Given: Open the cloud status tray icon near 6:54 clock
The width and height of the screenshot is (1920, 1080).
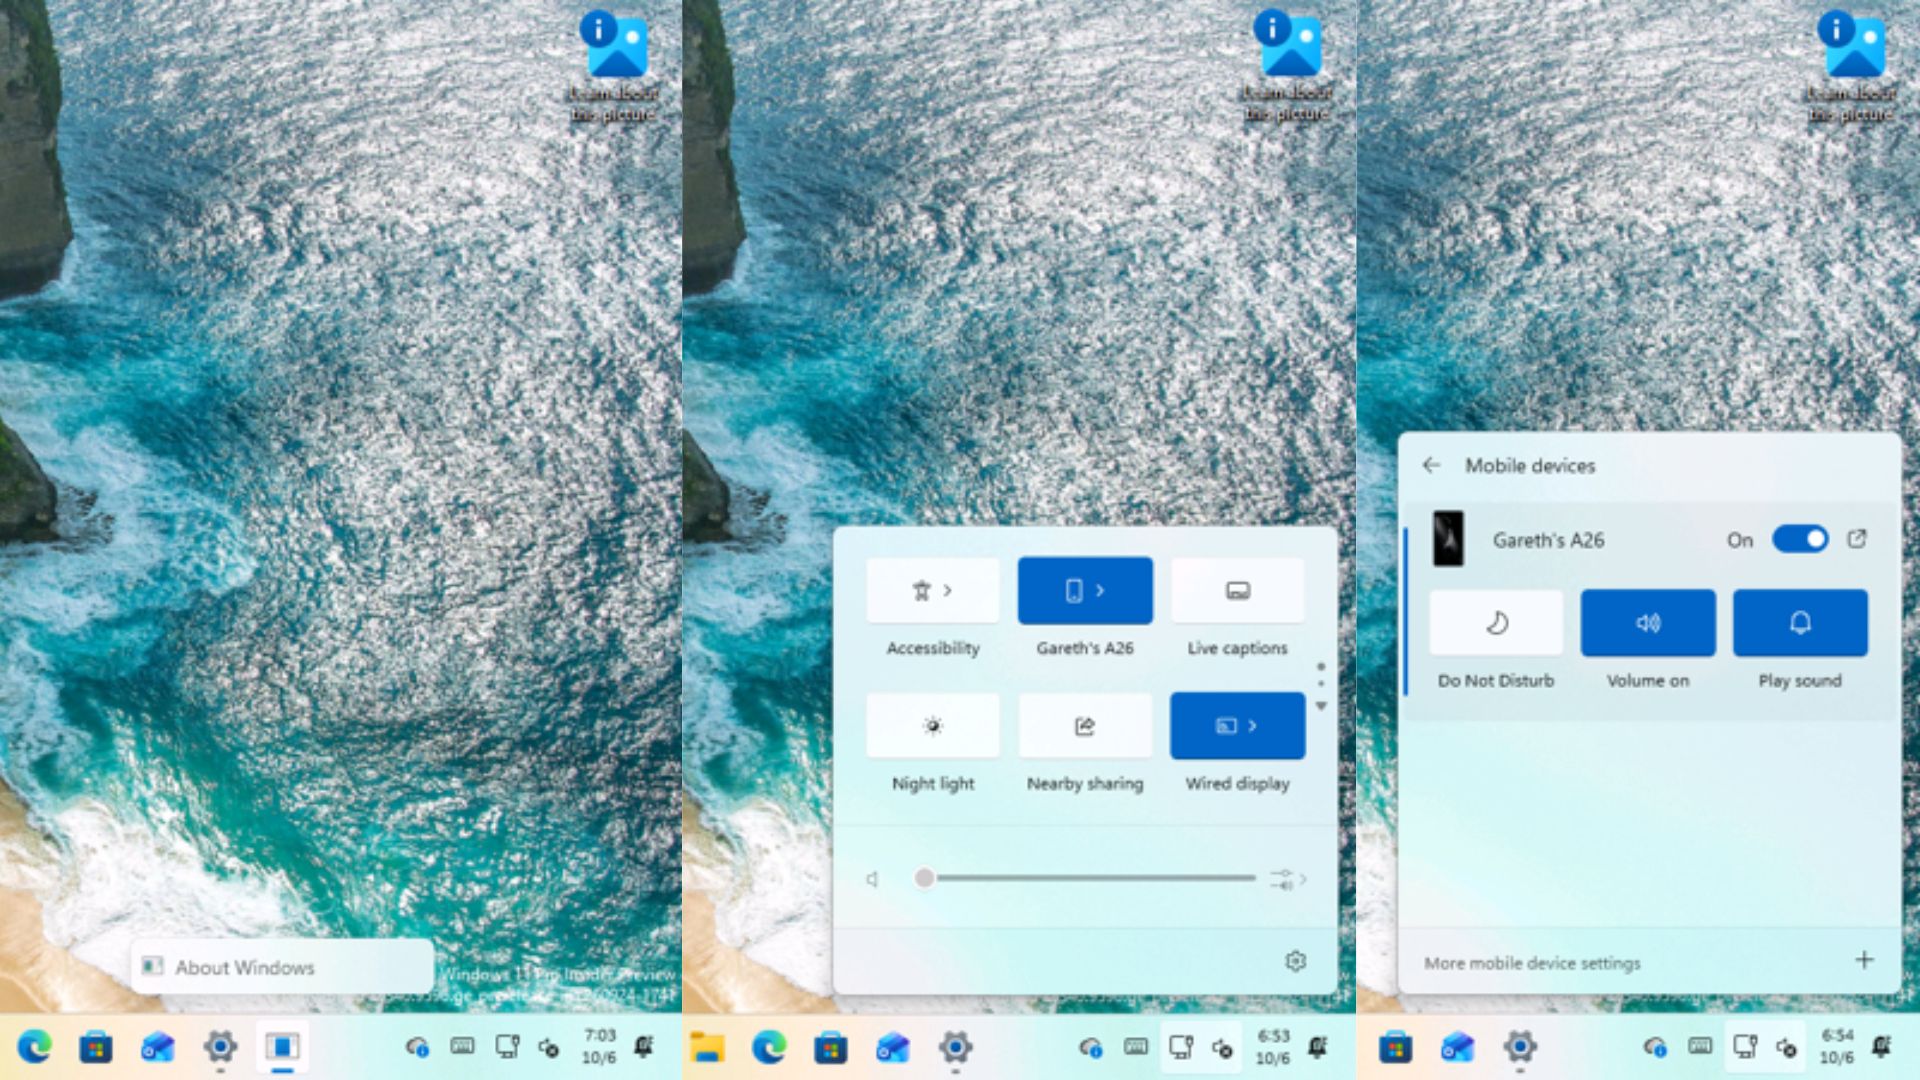Looking at the screenshot, I should point(1655,1047).
